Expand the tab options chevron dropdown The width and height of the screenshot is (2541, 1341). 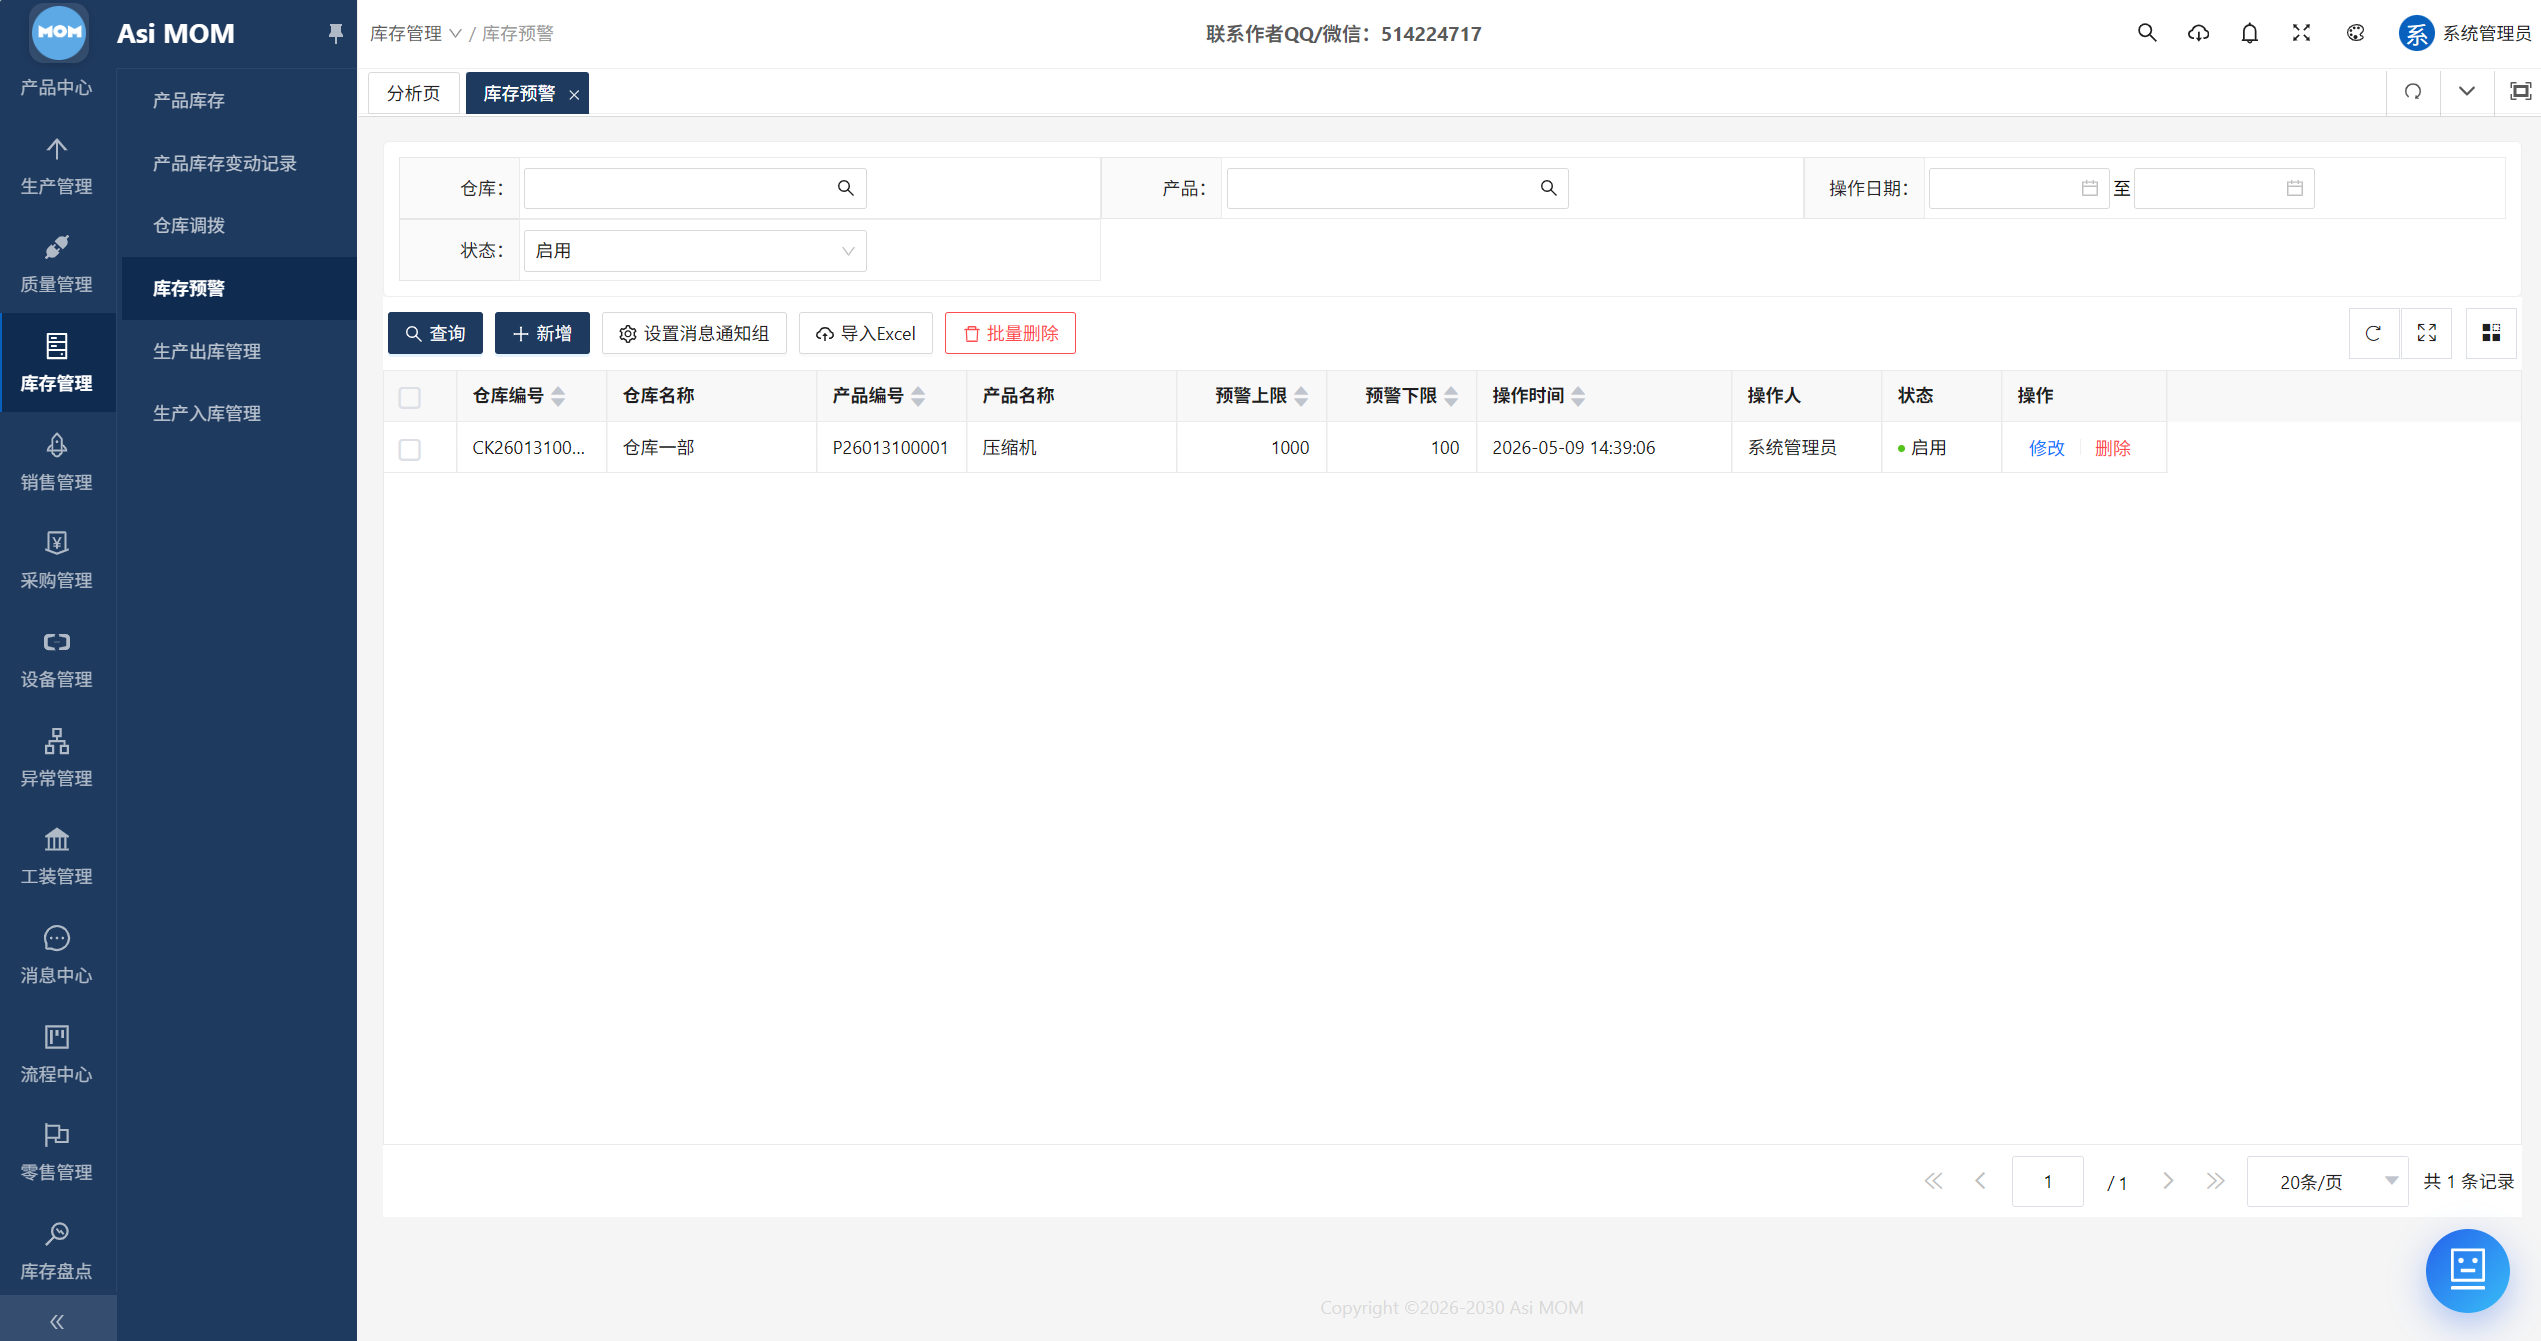click(2467, 92)
